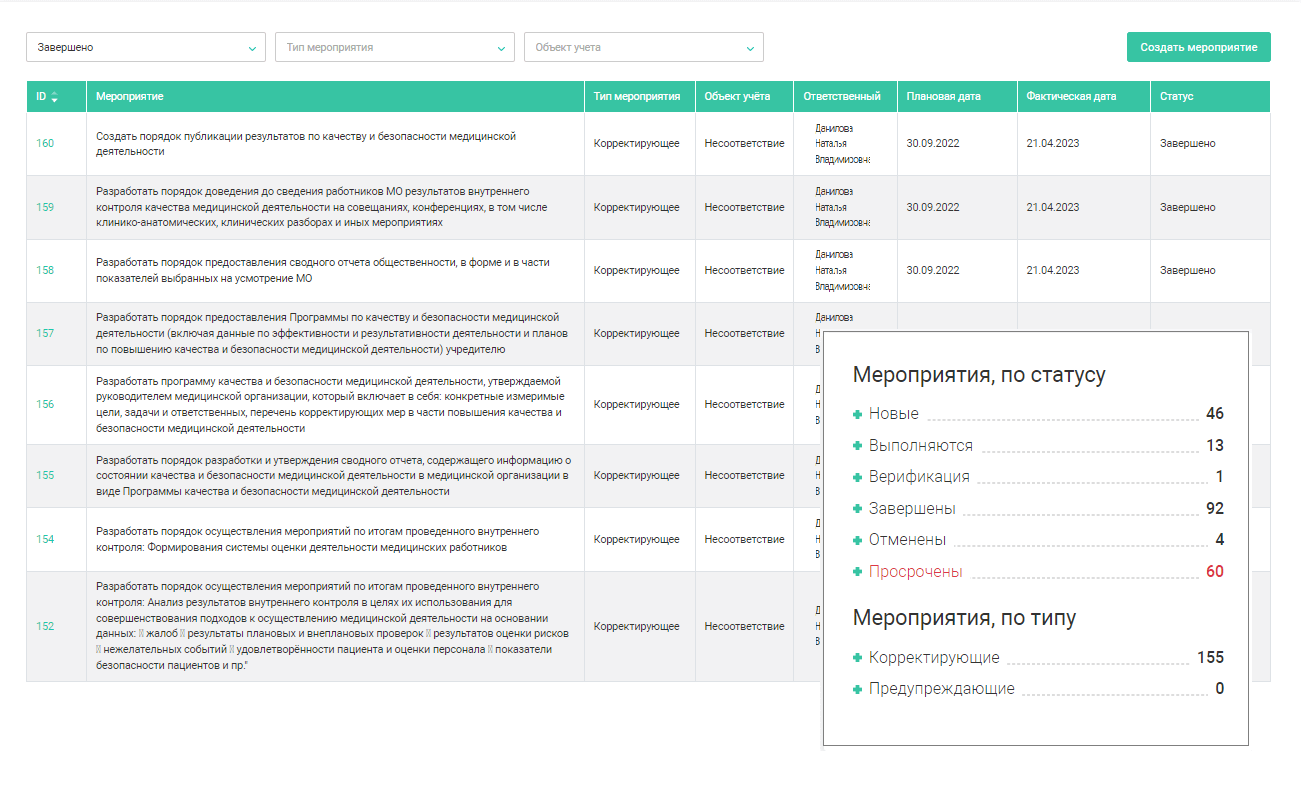1301x801 pixels.
Task: Click the count 155 for Корректирующие
Action: [x=1210, y=658]
